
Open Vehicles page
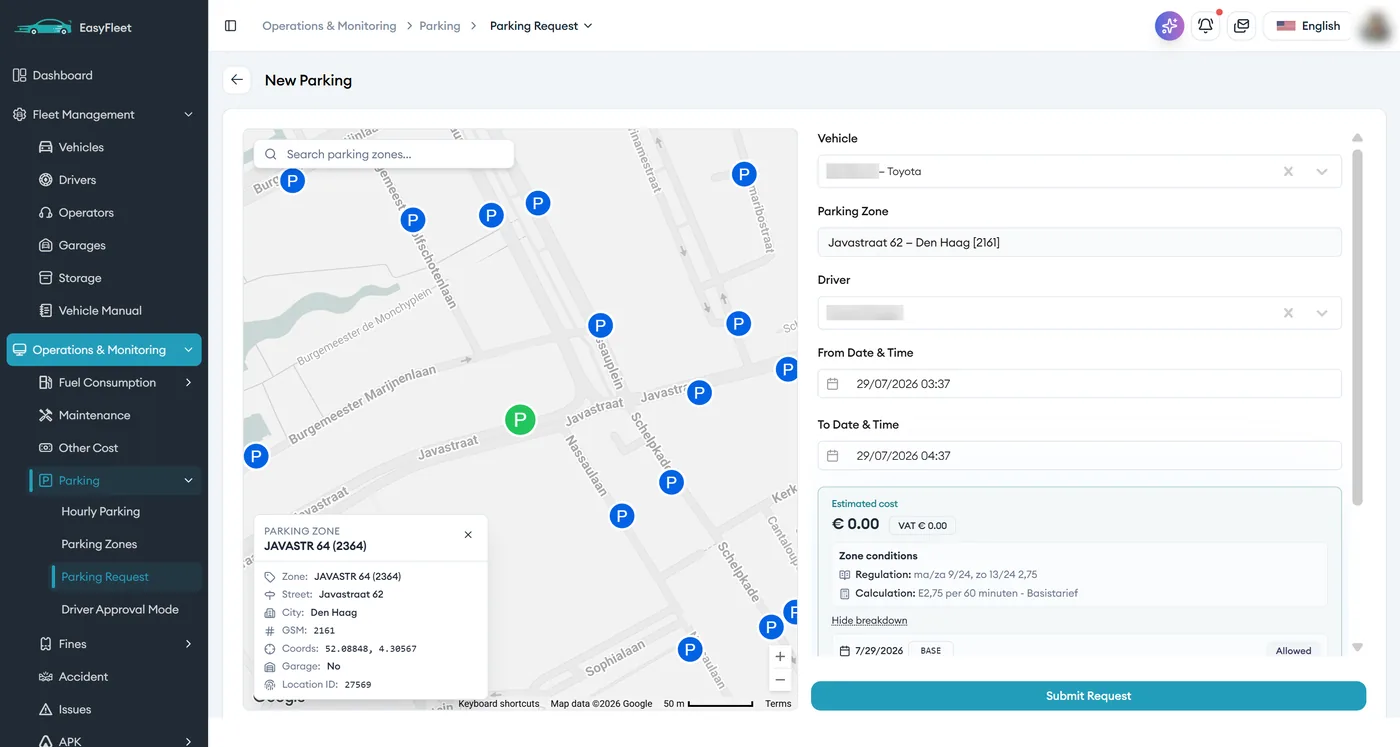[81, 147]
